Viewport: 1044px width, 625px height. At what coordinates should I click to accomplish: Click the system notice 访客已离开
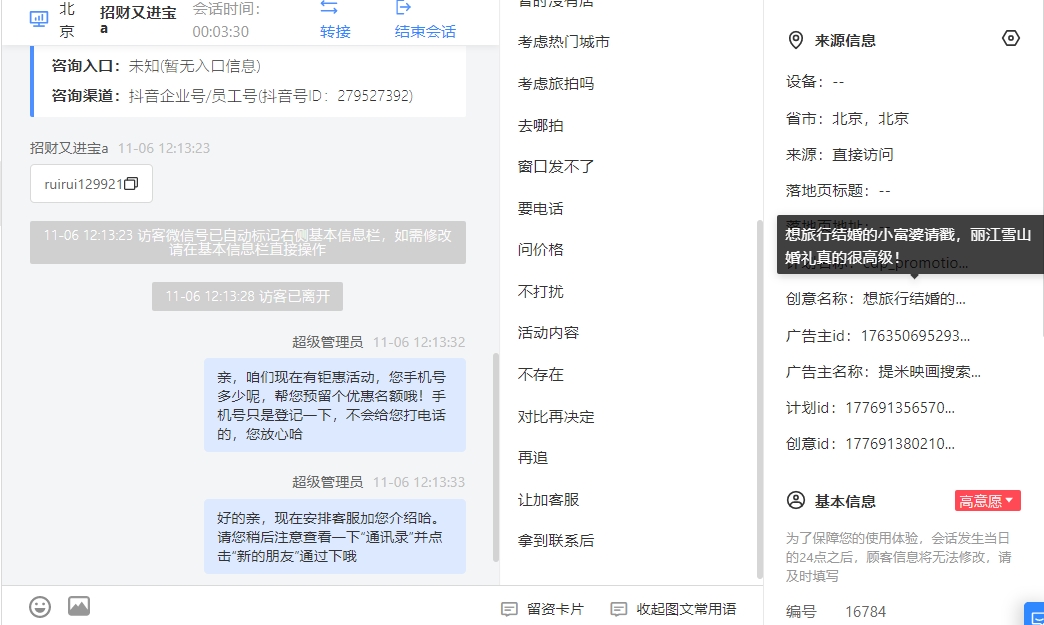pyautogui.click(x=247, y=296)
